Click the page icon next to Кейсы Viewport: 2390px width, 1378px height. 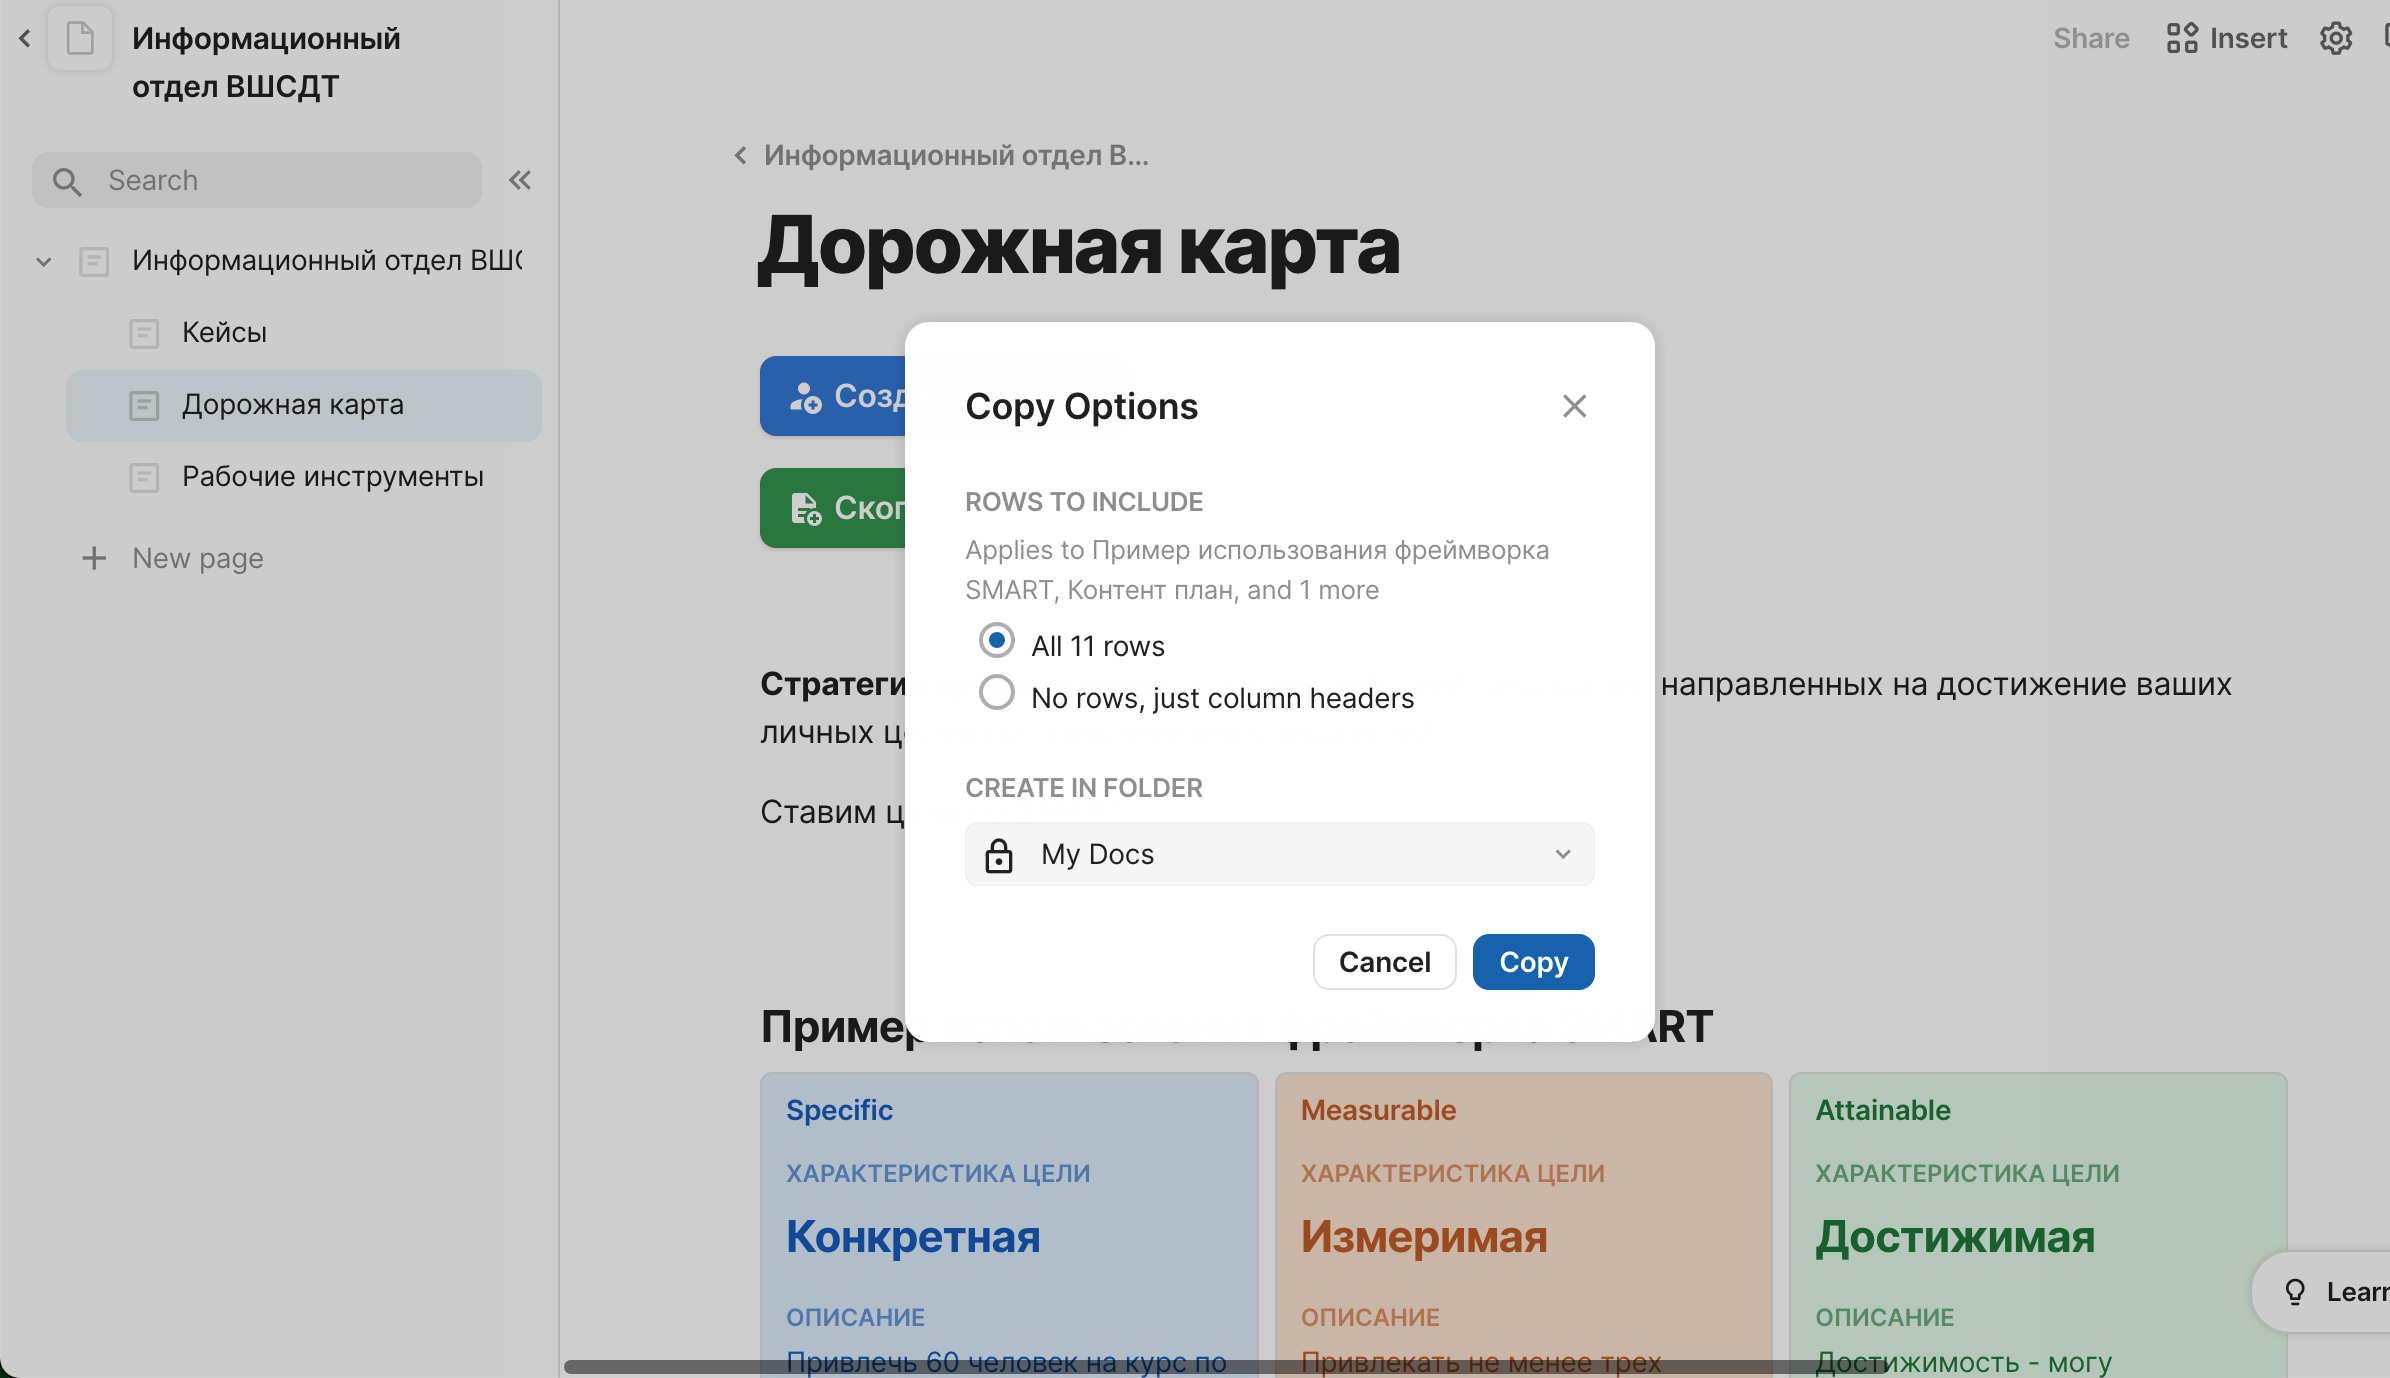(144, 333)
